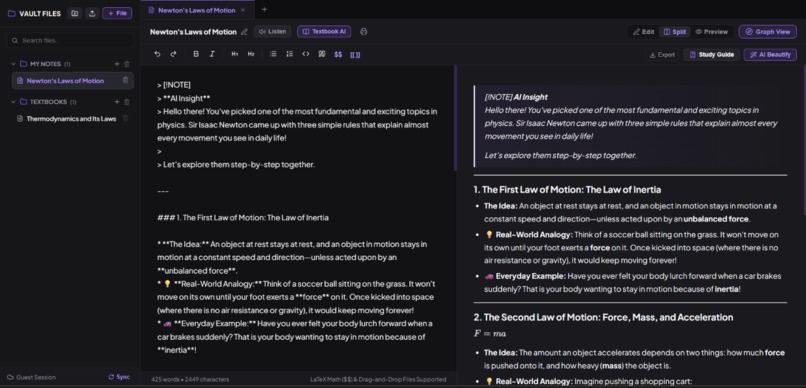Click the AI Beautify button
Image resolution: width=806 pixels, height=388 pixels.
(x=770, y=54)
